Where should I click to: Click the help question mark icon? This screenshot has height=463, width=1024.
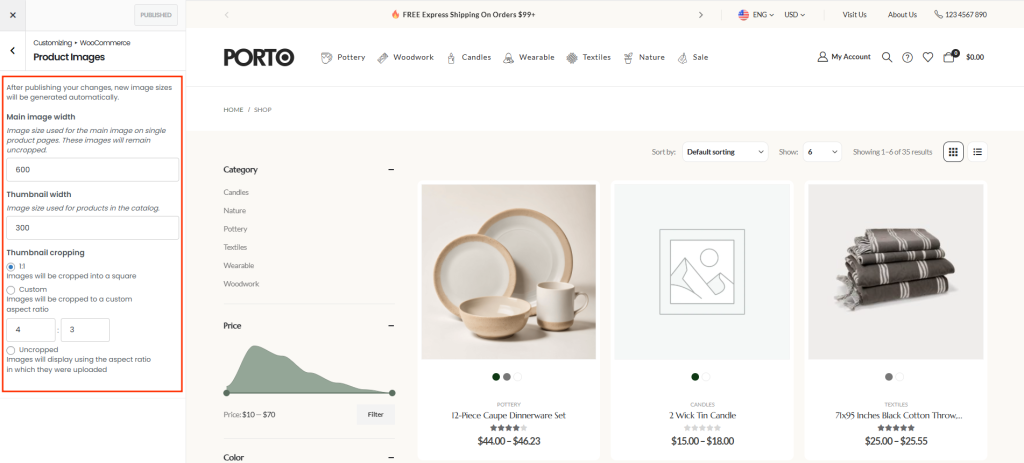point(907,57)
